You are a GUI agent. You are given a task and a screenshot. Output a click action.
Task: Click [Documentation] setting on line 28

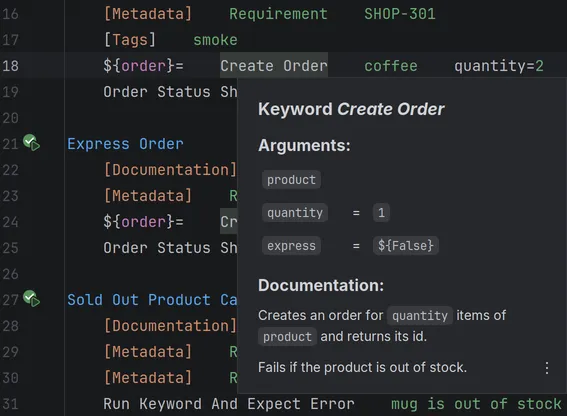[x=170, y=326]
